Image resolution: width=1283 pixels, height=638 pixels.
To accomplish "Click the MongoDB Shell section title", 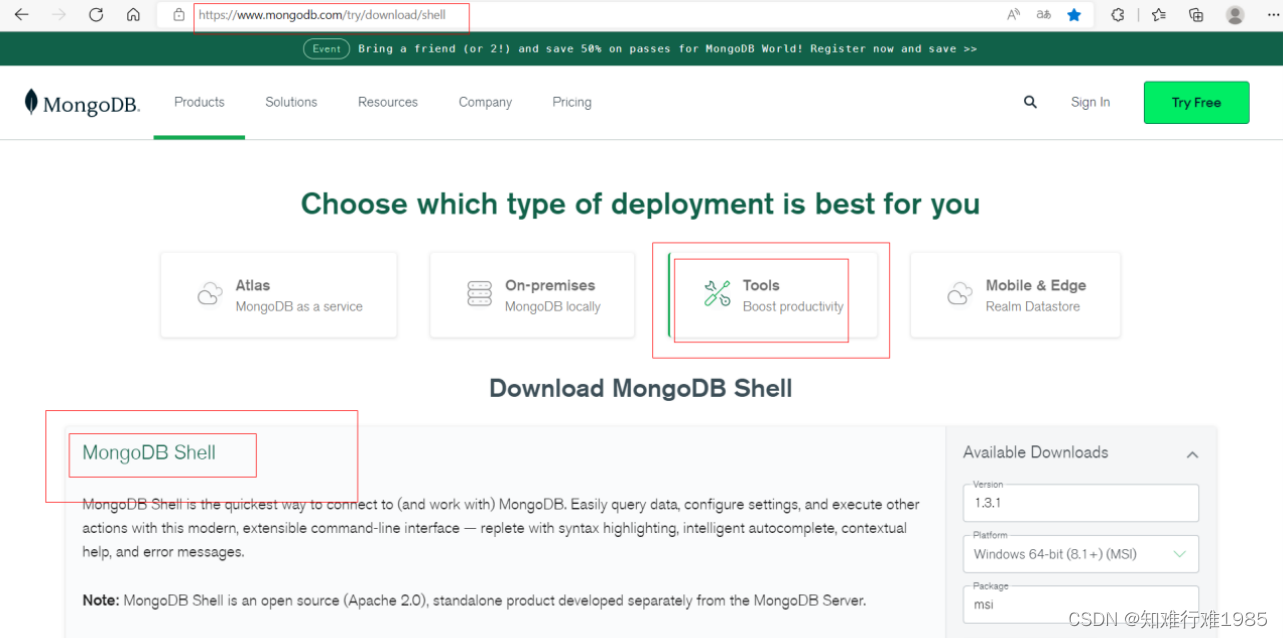I will pos(149,453).
